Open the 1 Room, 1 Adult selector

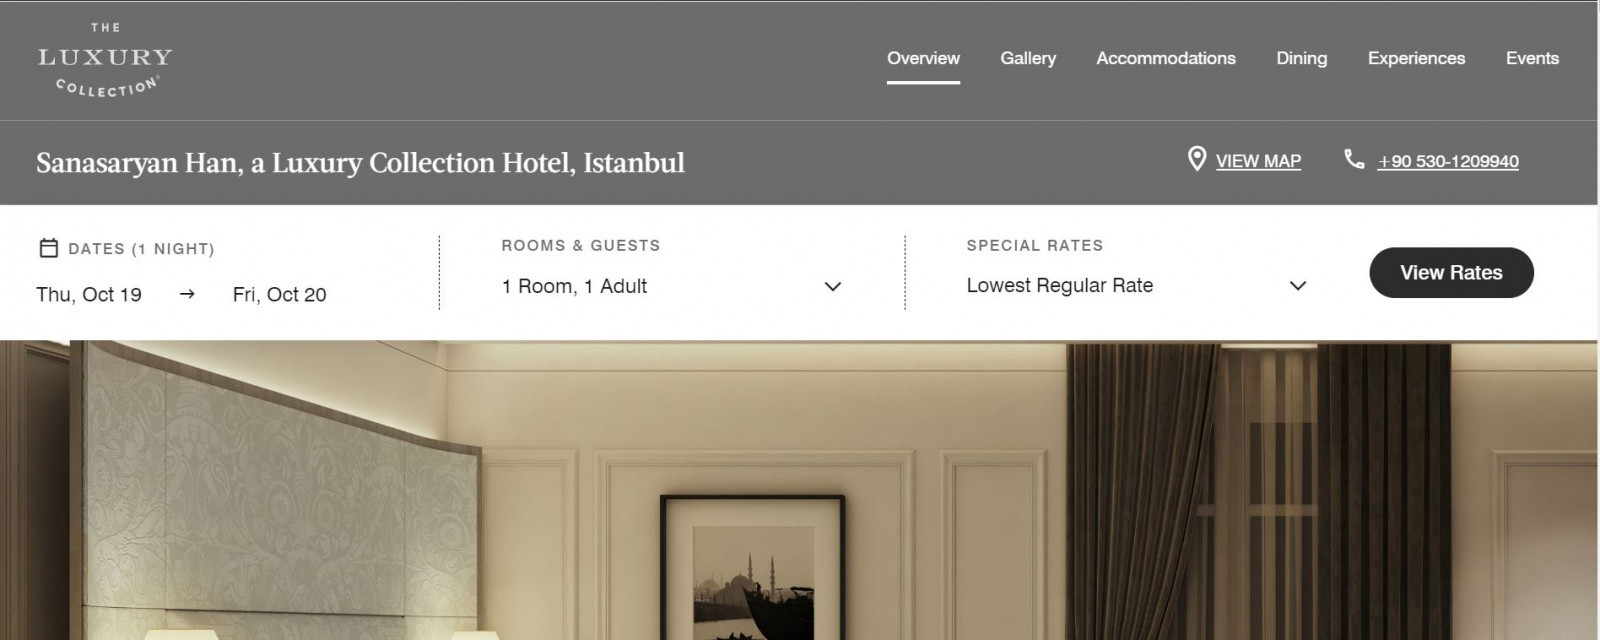(x=671, y=287)
